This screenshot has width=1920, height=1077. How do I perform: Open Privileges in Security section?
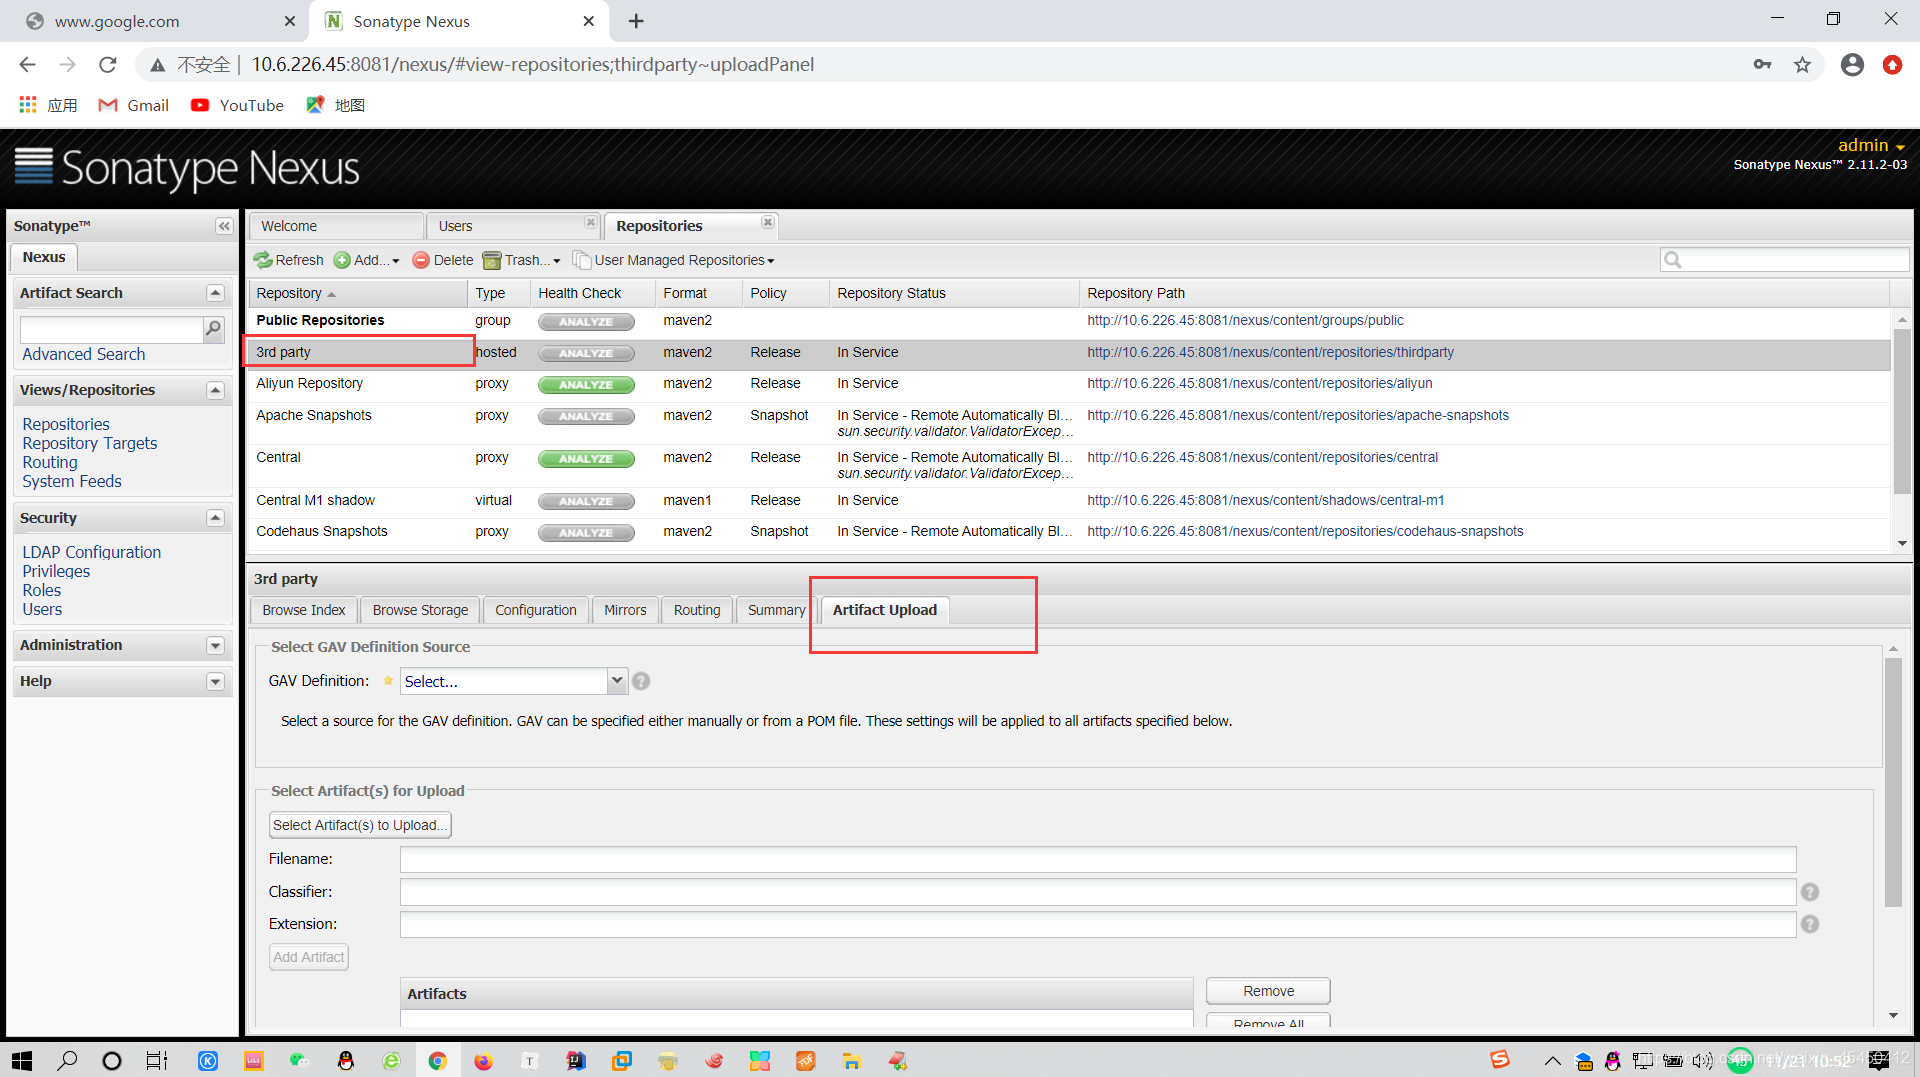point(56,571)
